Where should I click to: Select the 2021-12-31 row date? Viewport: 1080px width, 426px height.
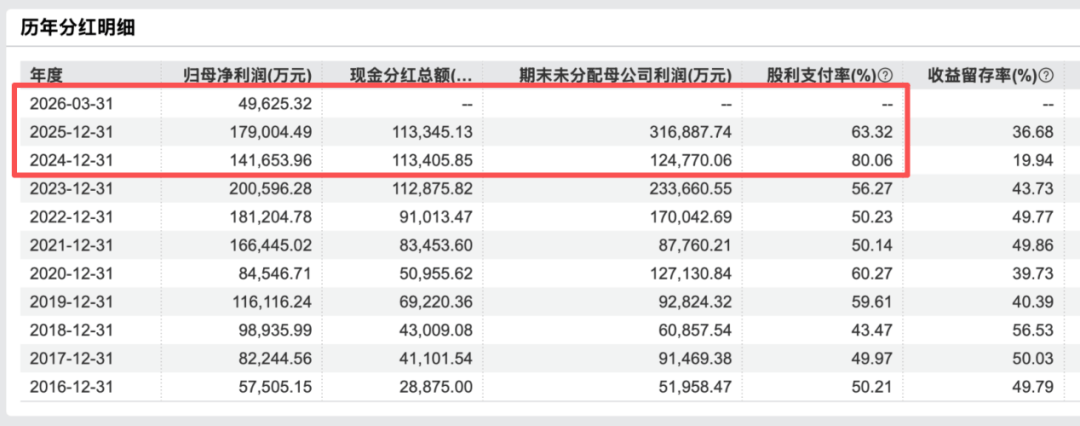tap(72, 245)
